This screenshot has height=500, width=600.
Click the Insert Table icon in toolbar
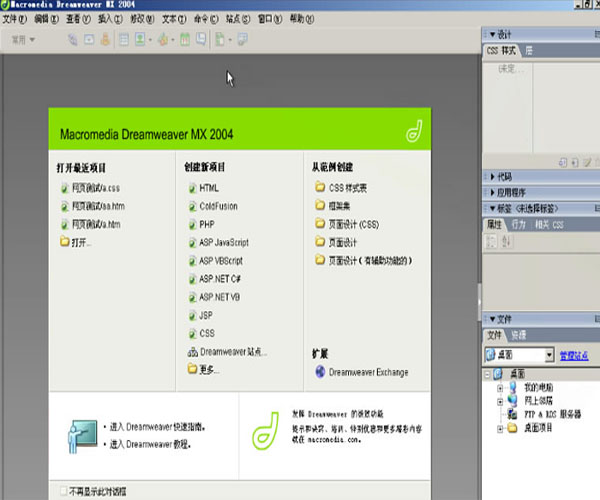point(124,40)
